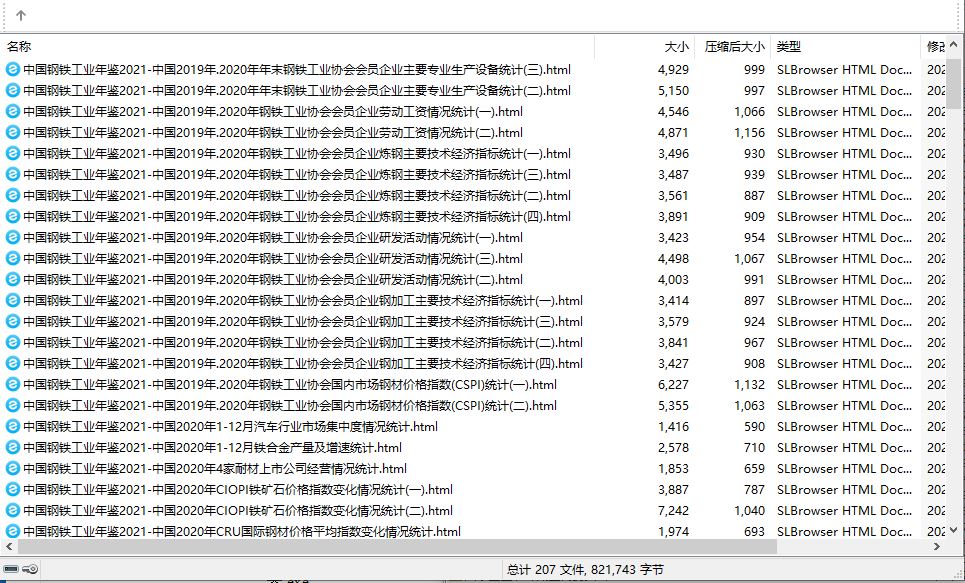
Task: Click the status text 总计 207 文件, 821,743 字节
Action: pos(585,569)
